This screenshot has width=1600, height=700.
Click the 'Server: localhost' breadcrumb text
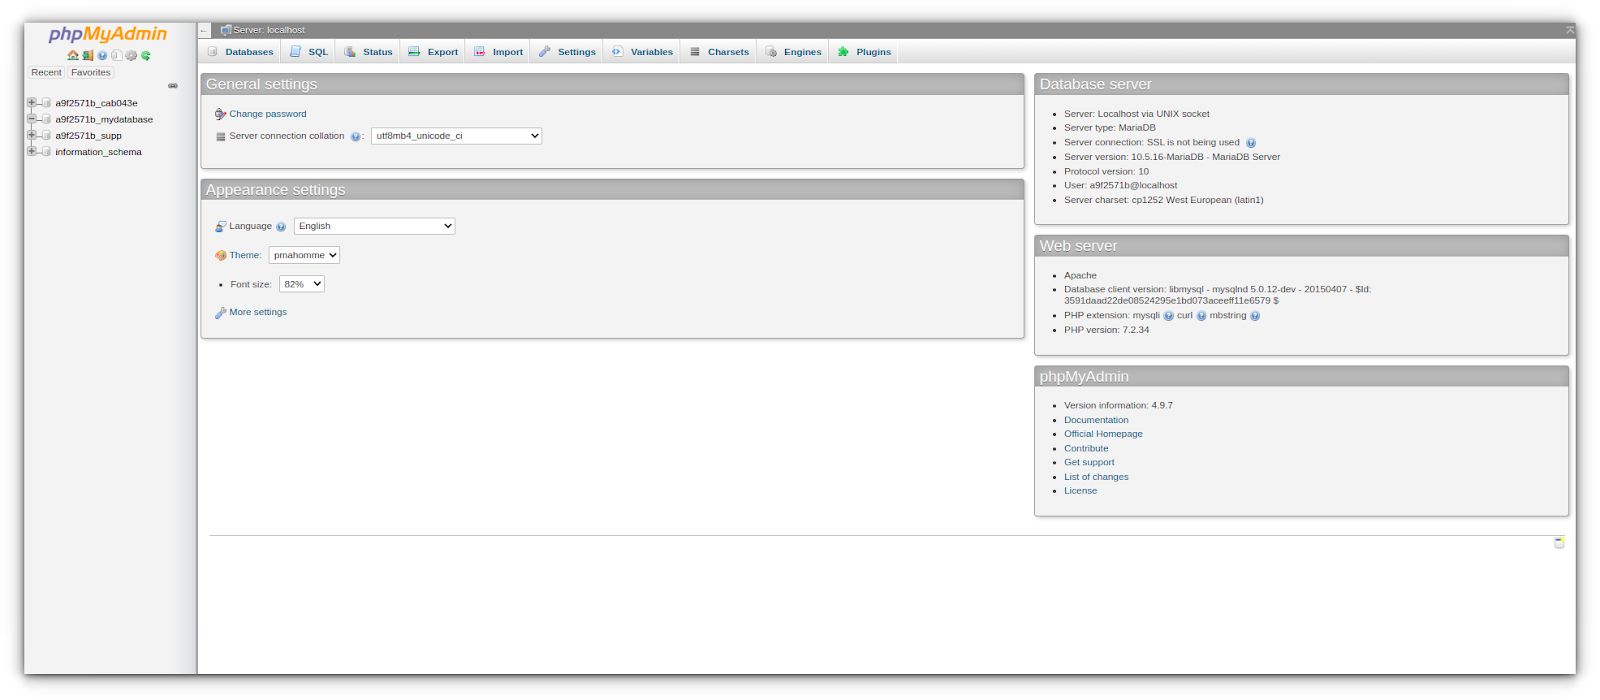[x=269, y=30]
